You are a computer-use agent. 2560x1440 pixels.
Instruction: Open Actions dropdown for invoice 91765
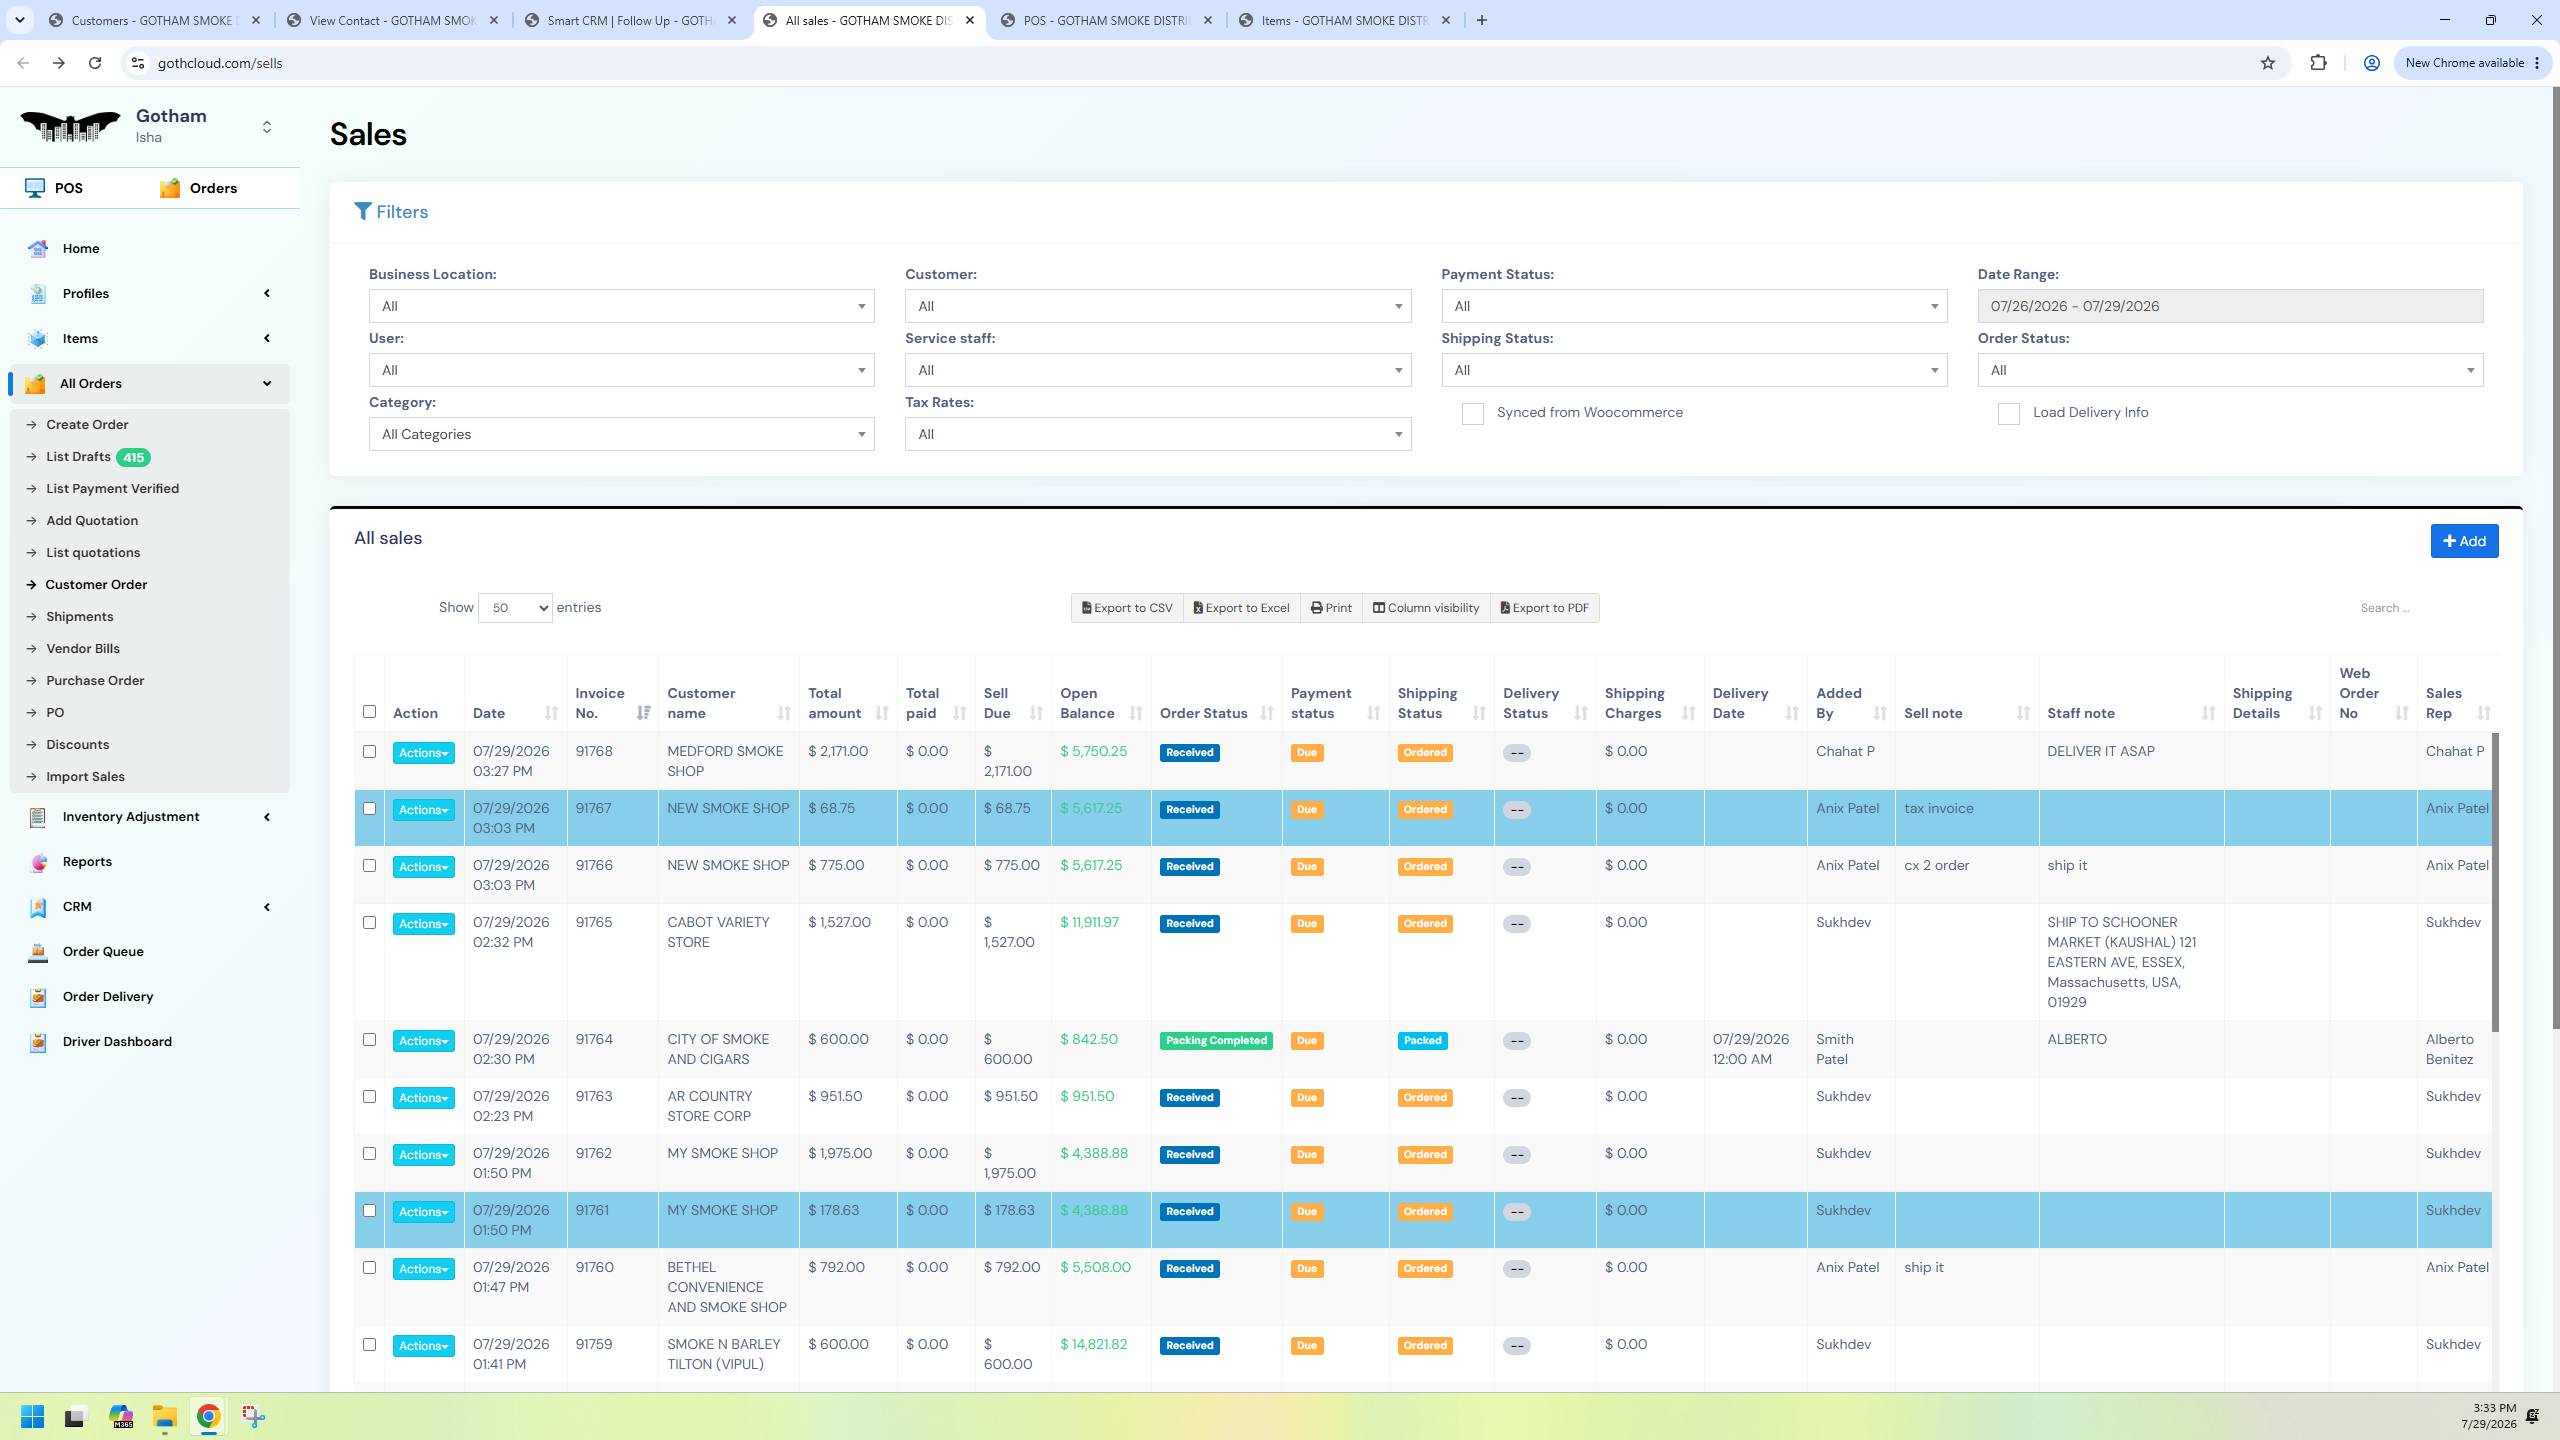(423, 924)
